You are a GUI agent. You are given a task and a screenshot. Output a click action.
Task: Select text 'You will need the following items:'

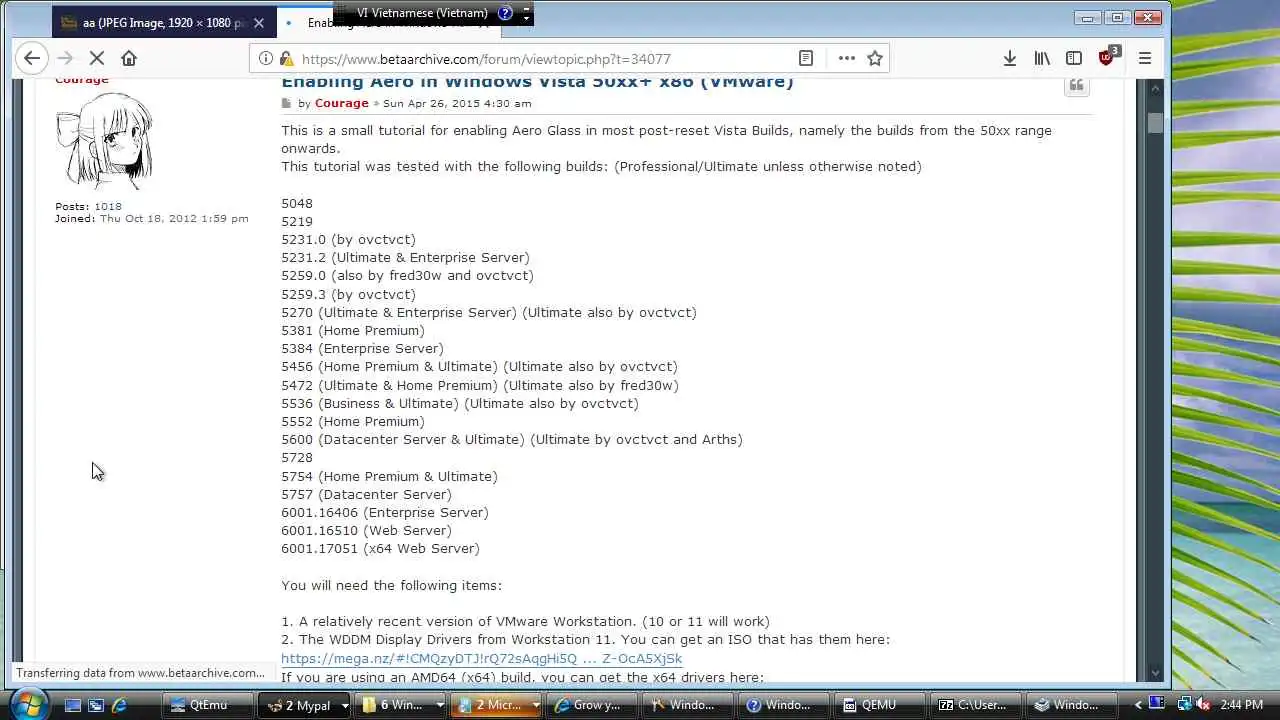pyautogui.click(x=392, y=585)
